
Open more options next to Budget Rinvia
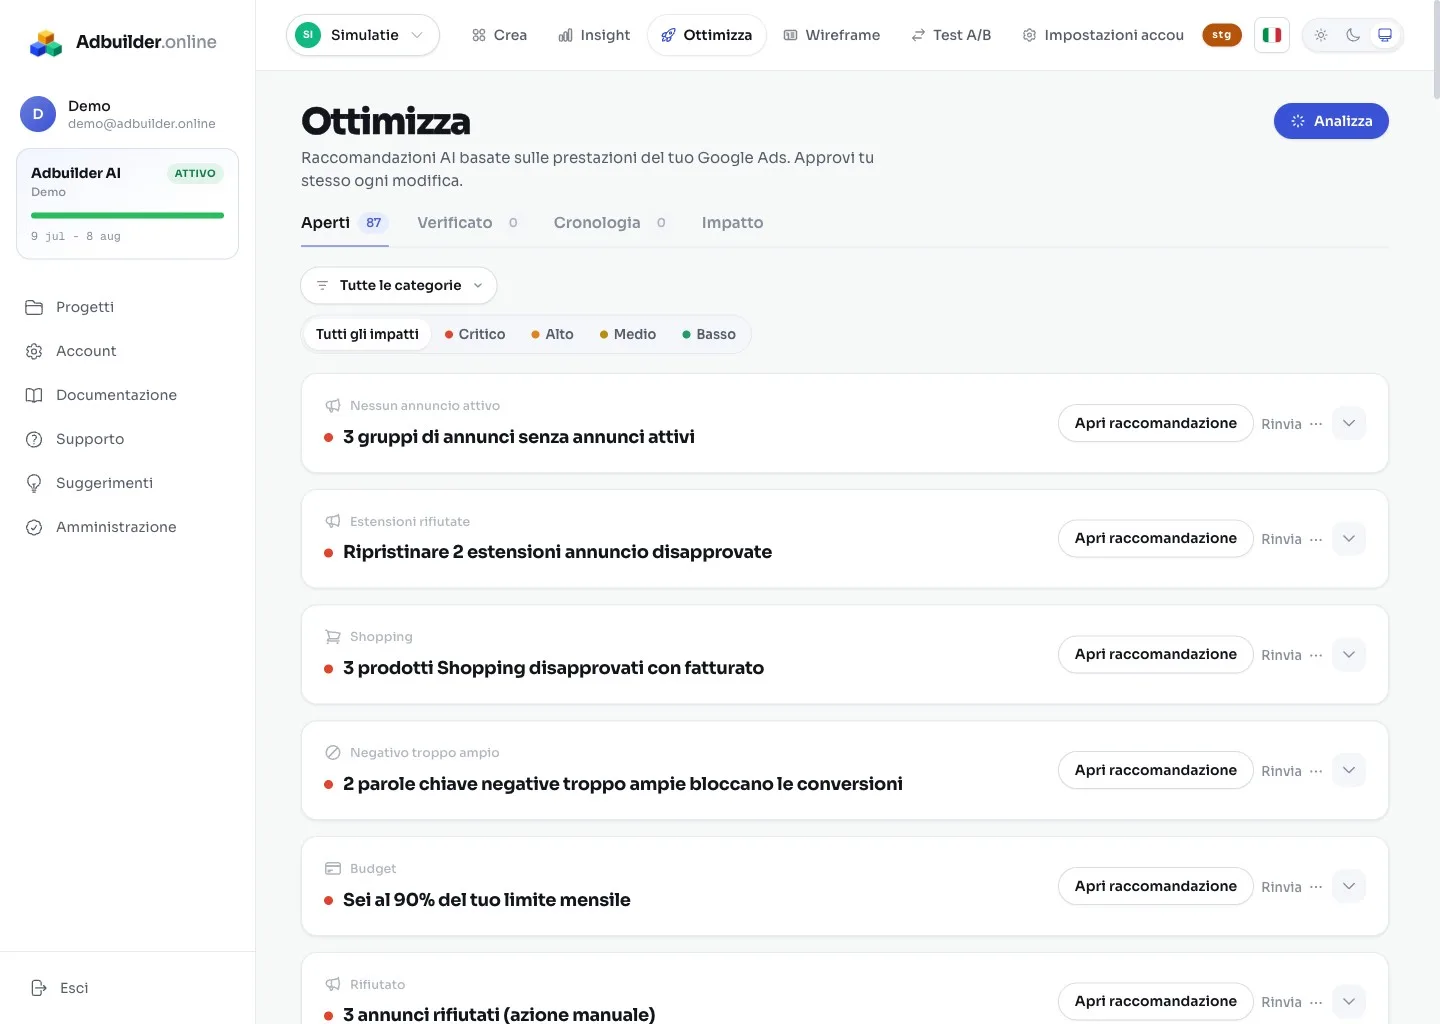tap(1316, 887)
